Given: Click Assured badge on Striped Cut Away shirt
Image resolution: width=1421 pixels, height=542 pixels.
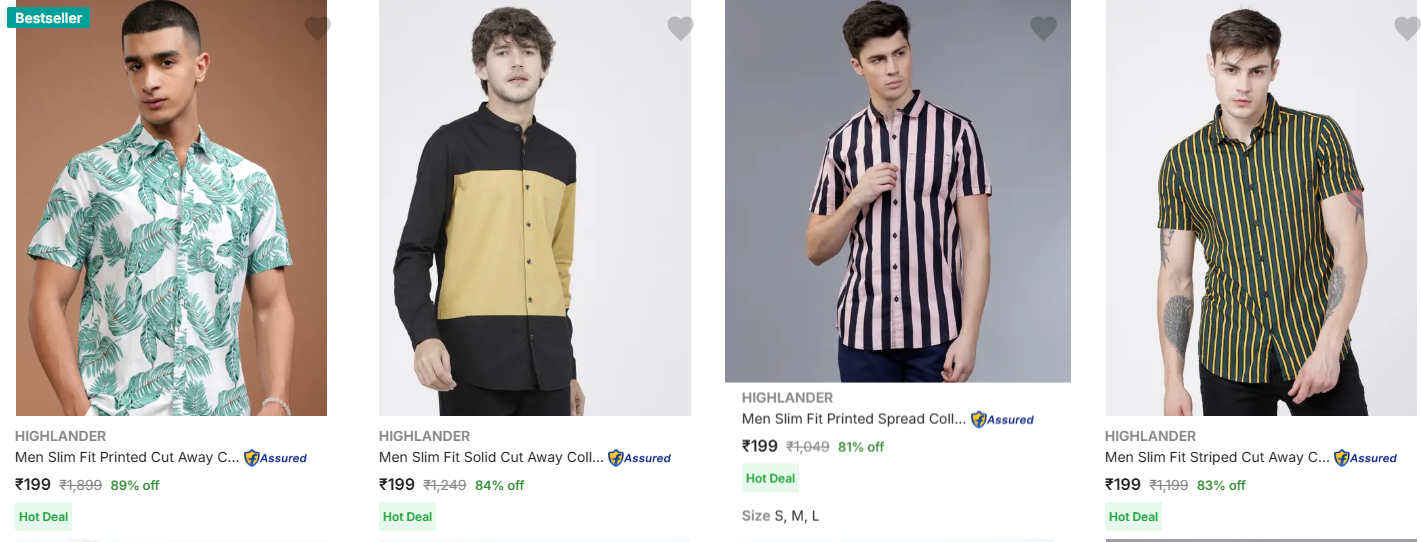Looking at the screenshot, I should (1365, 458).
